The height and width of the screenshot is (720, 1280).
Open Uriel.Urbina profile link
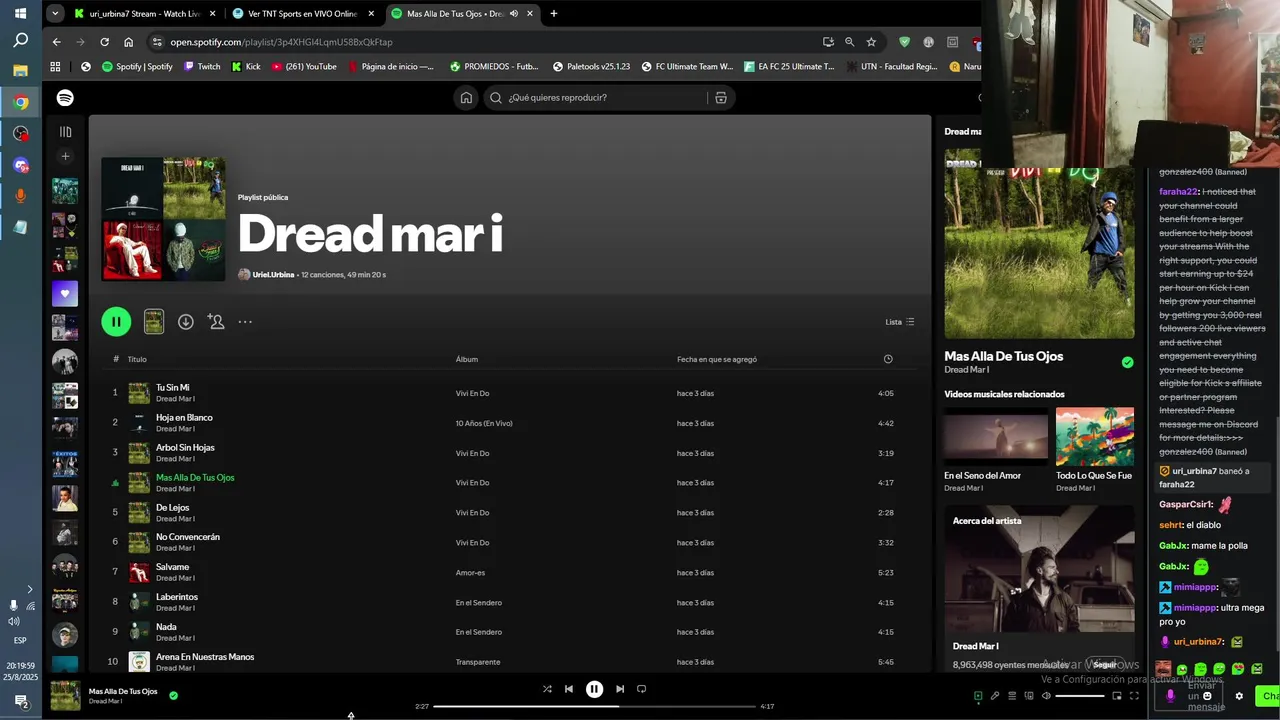(x=273, y=274)
